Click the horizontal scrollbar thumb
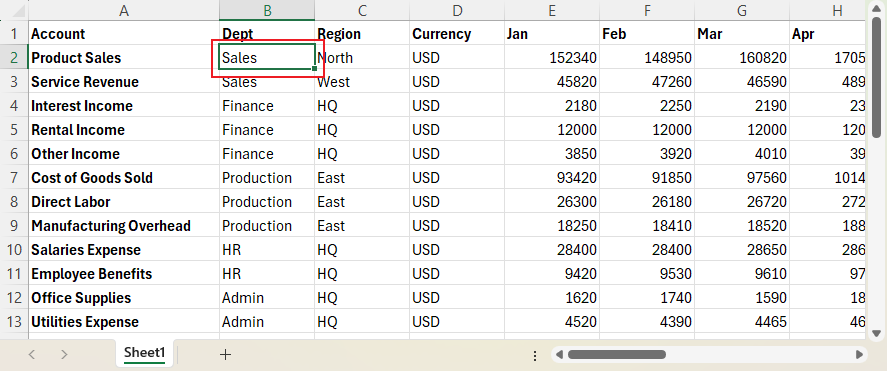The height and width of the screenshot is (371, 887). 617,355
